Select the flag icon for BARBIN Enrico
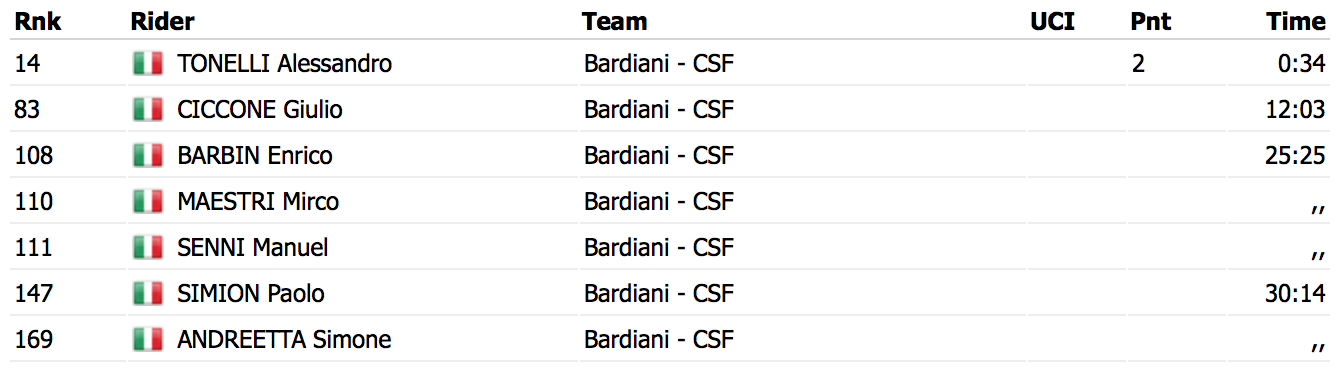The width and height of the screenshot is (1344, 380). [x=148, y=156]
